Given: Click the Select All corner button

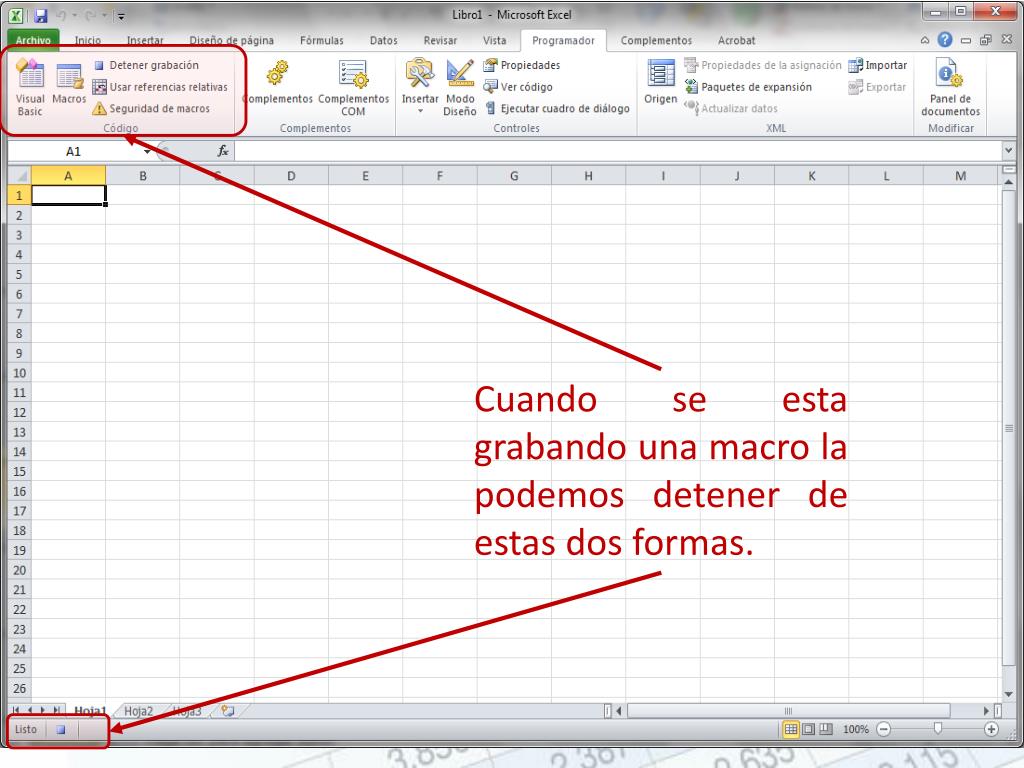Looking at the screenshot, I should (x=20, y=176).
